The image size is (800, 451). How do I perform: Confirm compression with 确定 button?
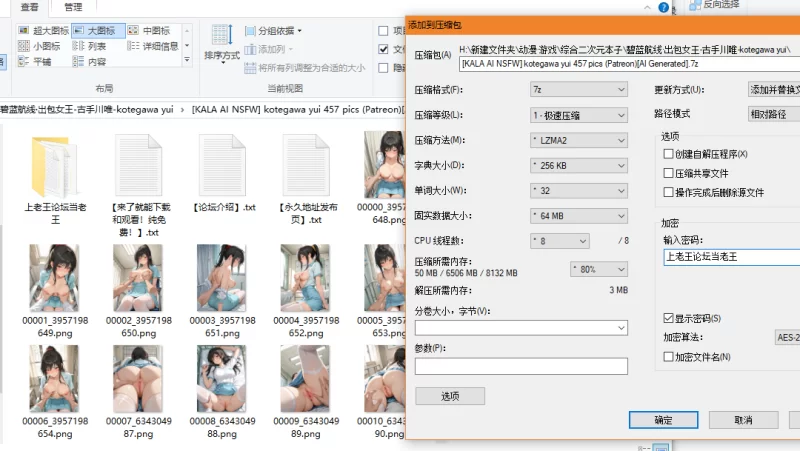tap(663, 420)
